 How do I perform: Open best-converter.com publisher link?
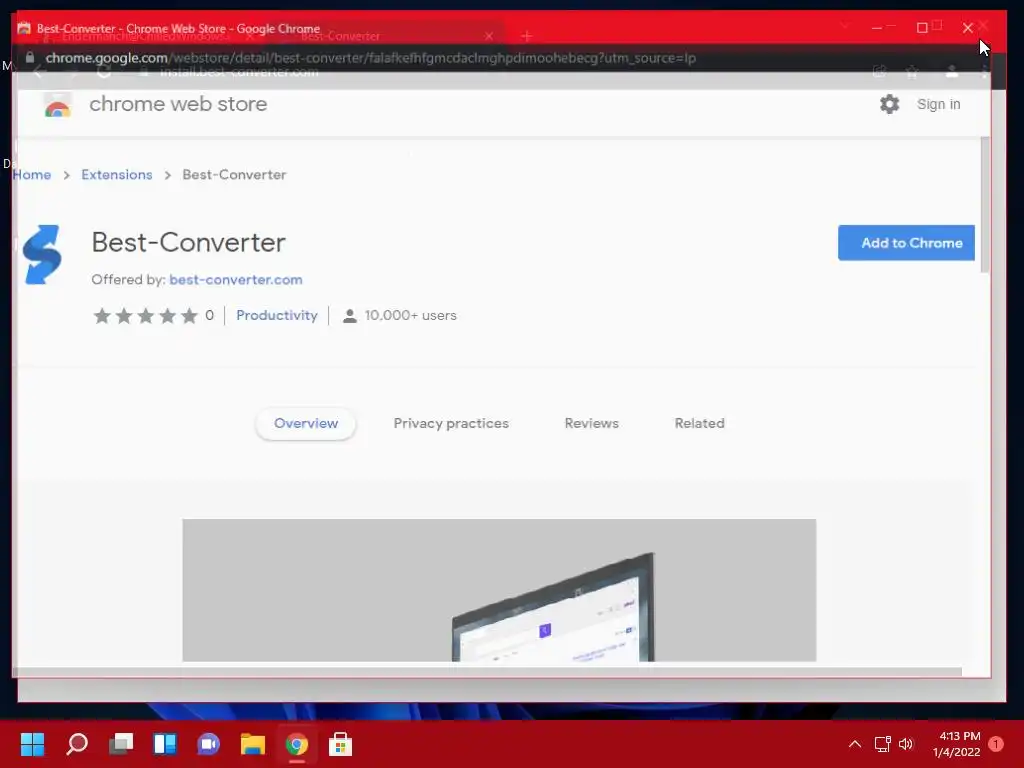click(236, 280)
